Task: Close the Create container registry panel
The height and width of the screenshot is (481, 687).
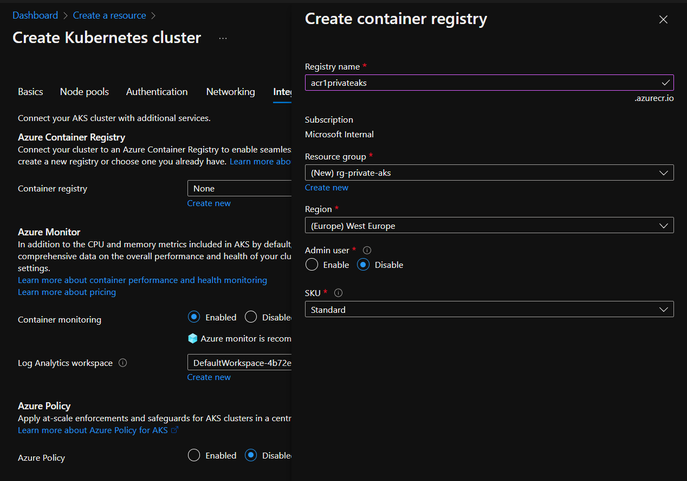Action: [x=663, y=20]
